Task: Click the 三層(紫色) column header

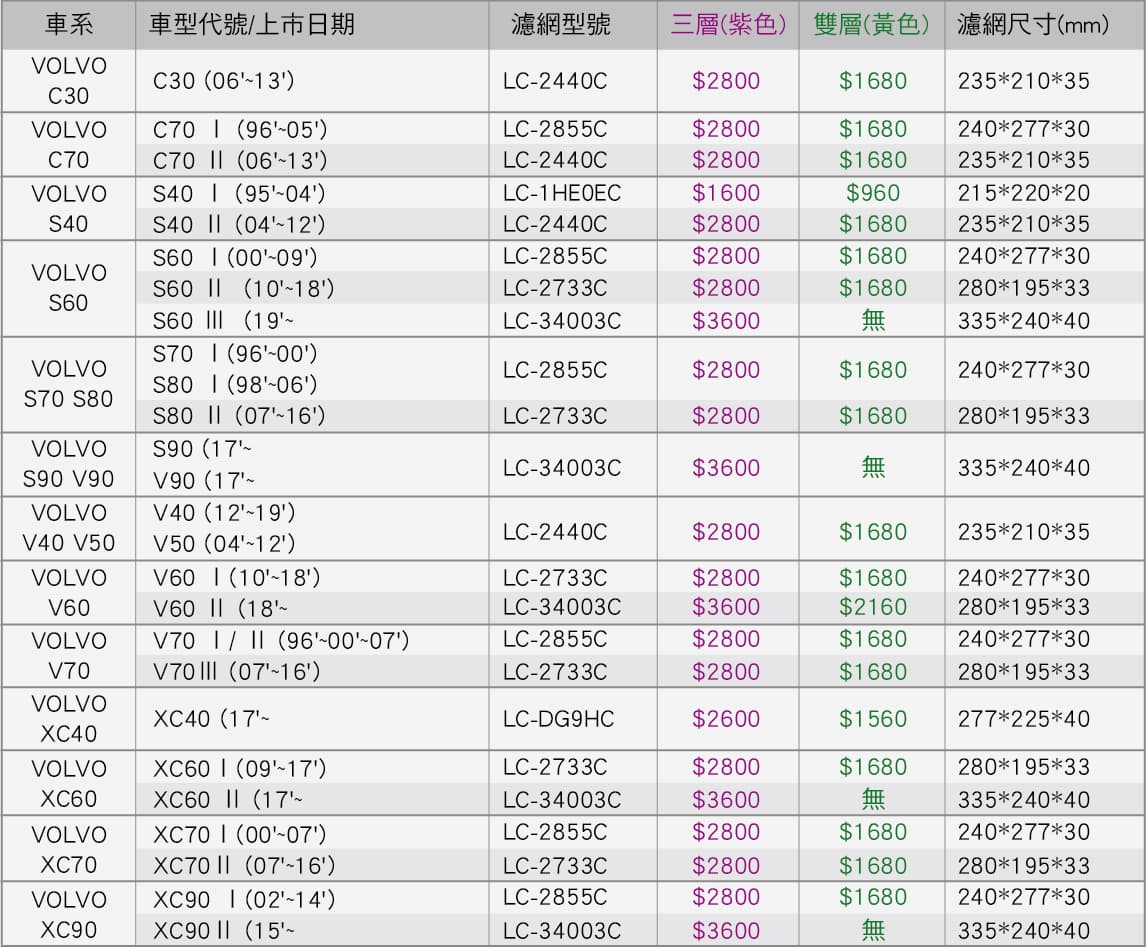Action: click(x=728, y=25)
